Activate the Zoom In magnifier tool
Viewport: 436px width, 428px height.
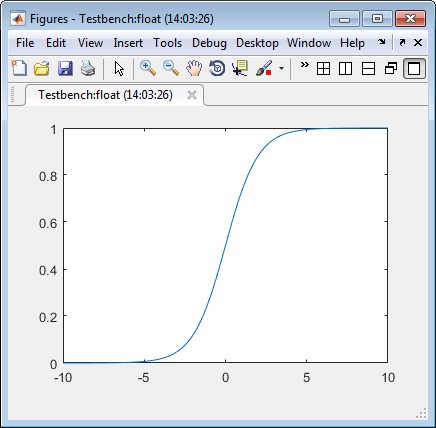click(x=148, y=68)
